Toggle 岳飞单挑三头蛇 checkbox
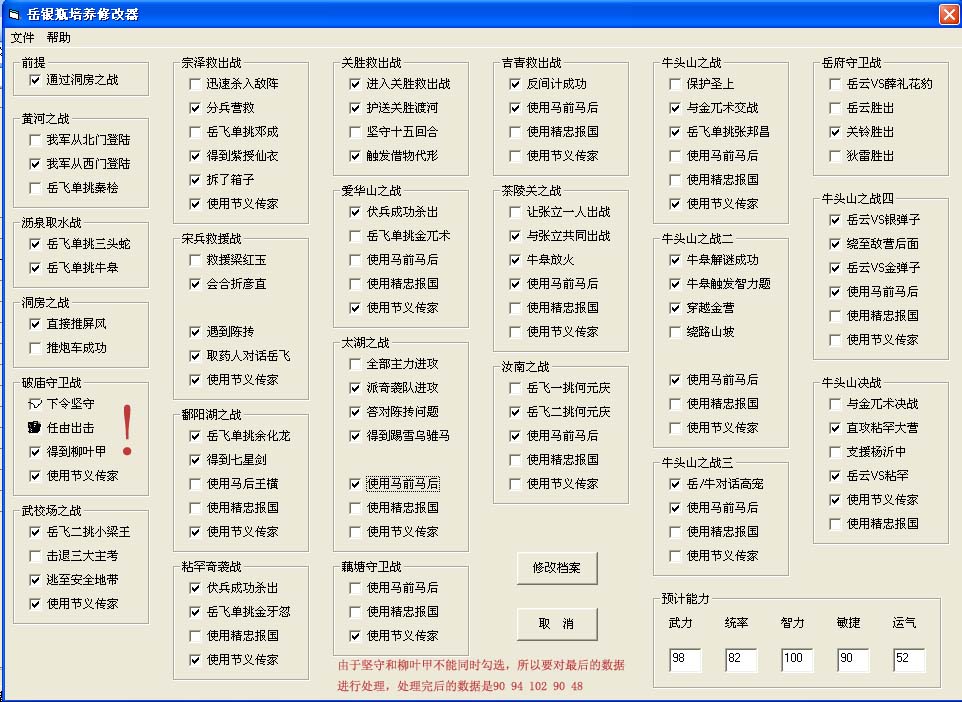962x702 pixels. coord(35,244)
